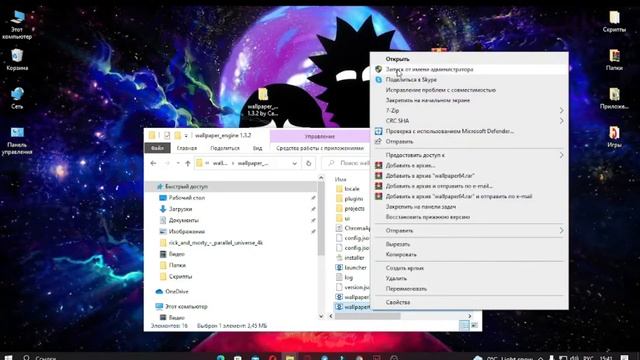Select the plugins folder
Image resolution: width=640 pixels, height=360 pixels.
click(x=349, y=198)
